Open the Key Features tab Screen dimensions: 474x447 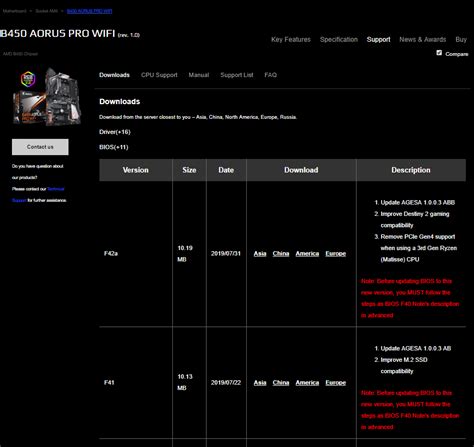(x=291, y=39)
